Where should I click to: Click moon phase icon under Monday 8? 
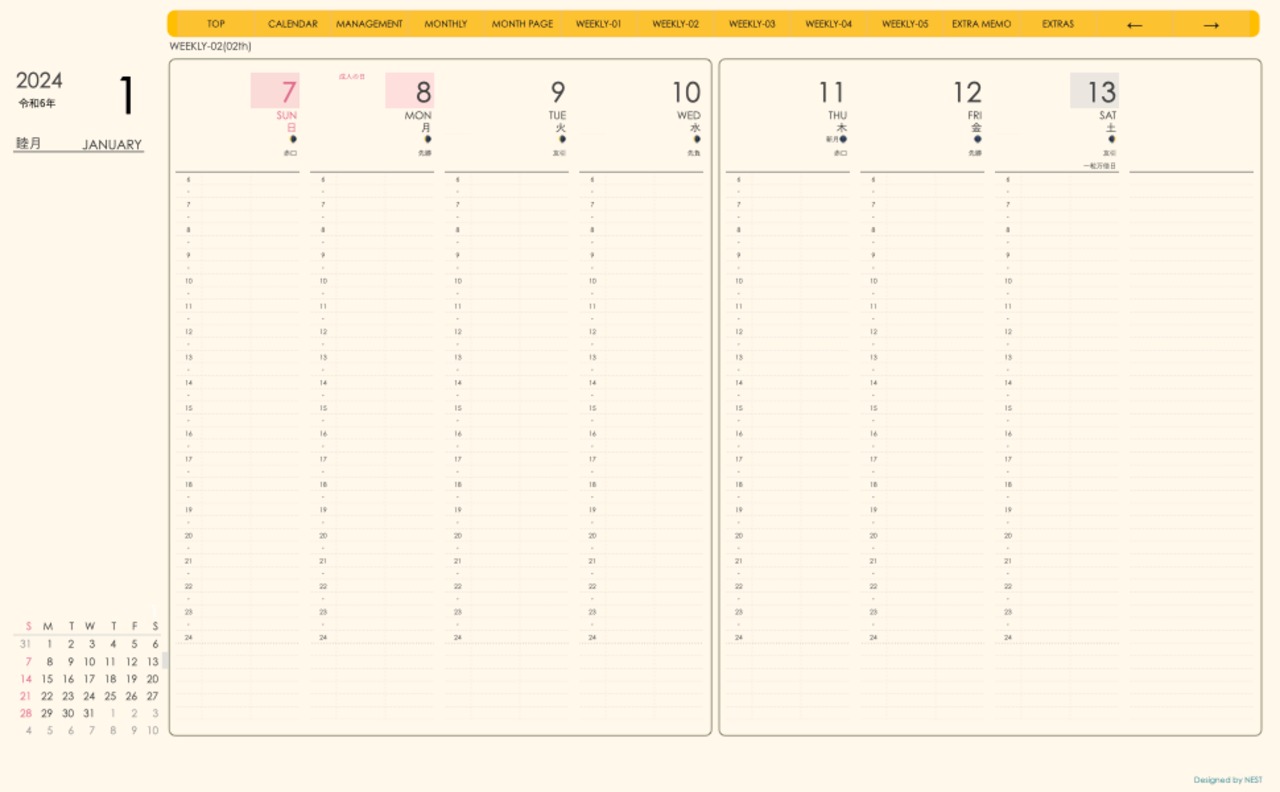click(x=428, y=139)
